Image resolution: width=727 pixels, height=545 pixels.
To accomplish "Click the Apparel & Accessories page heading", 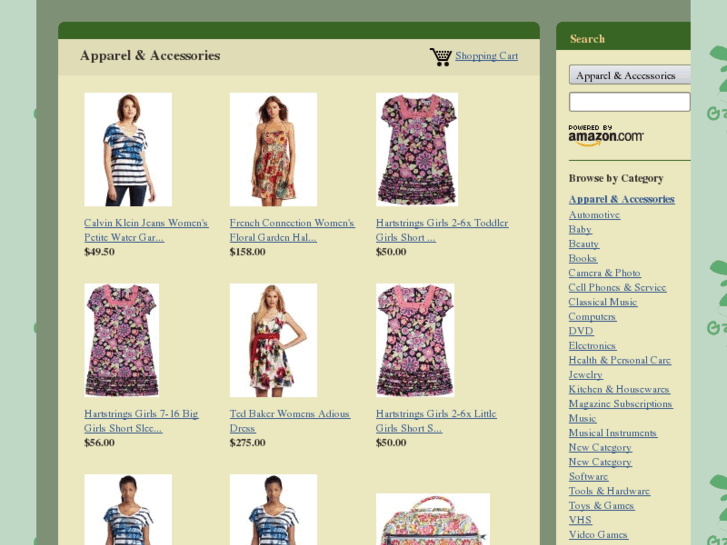I will tap(150, 56).
